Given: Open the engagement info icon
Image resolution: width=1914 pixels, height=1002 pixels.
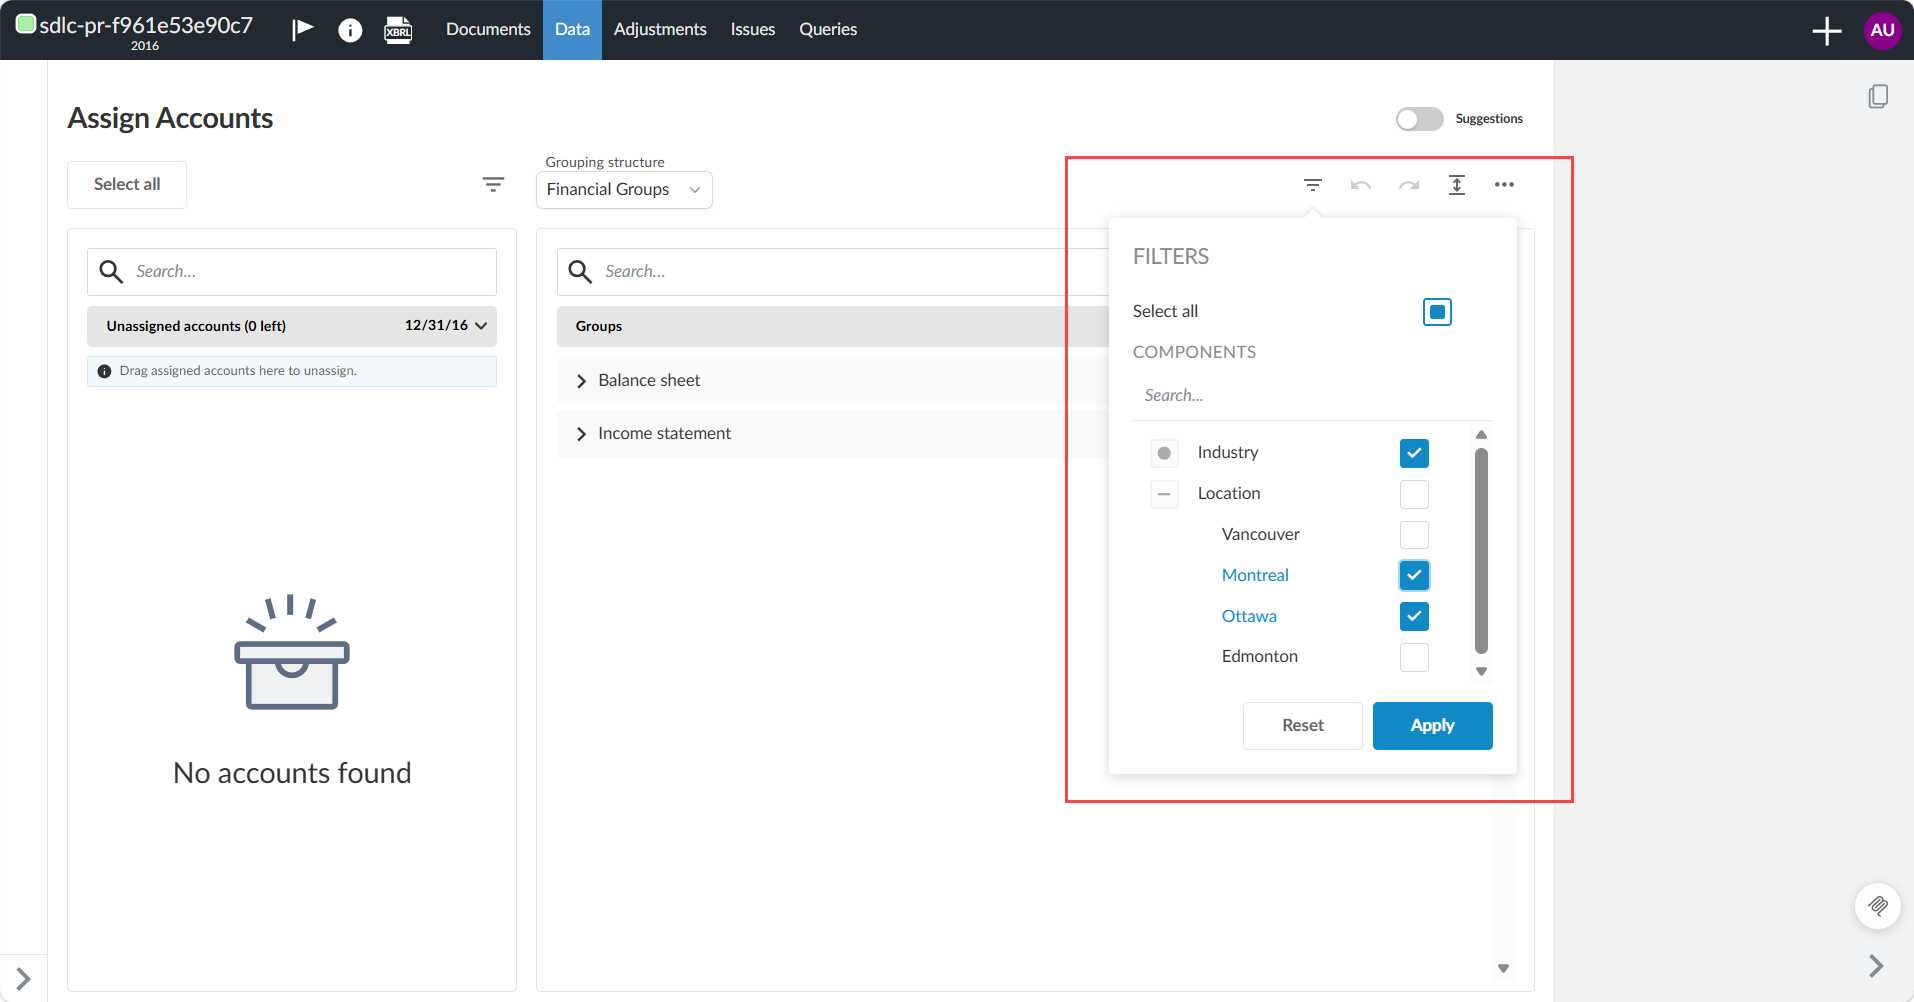Looking at the screenshot, I should point(350,30).
